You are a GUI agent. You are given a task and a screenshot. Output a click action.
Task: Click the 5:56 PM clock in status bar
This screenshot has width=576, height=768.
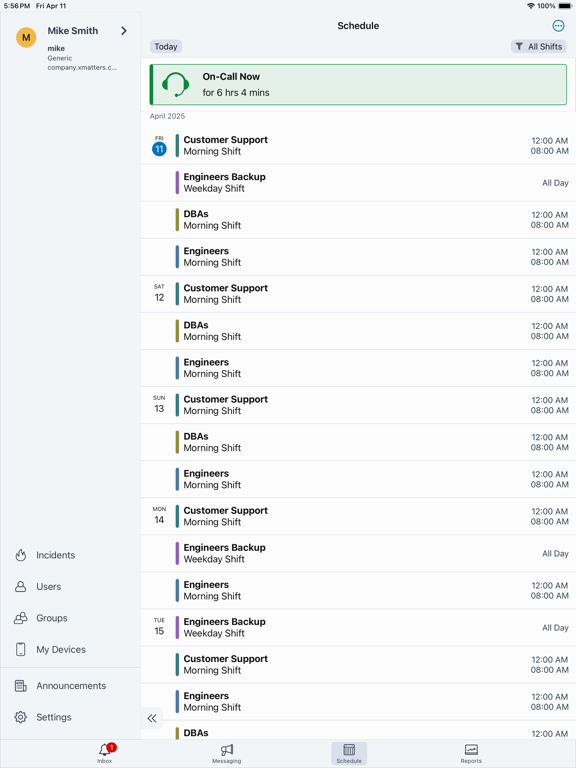[17, 6]
